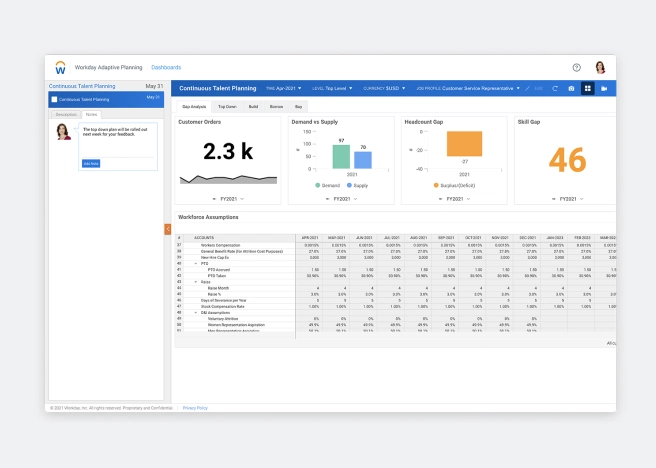Take a snapshot with the camera icon

click(571, 88)
